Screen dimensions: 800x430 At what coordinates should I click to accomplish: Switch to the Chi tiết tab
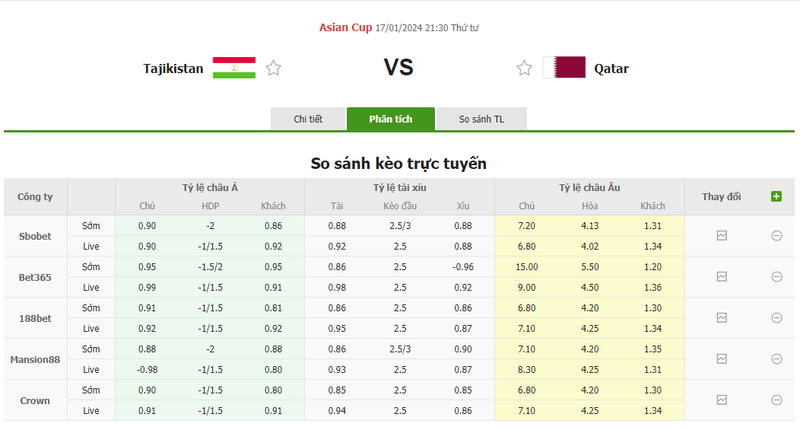[x=308, y=119]
